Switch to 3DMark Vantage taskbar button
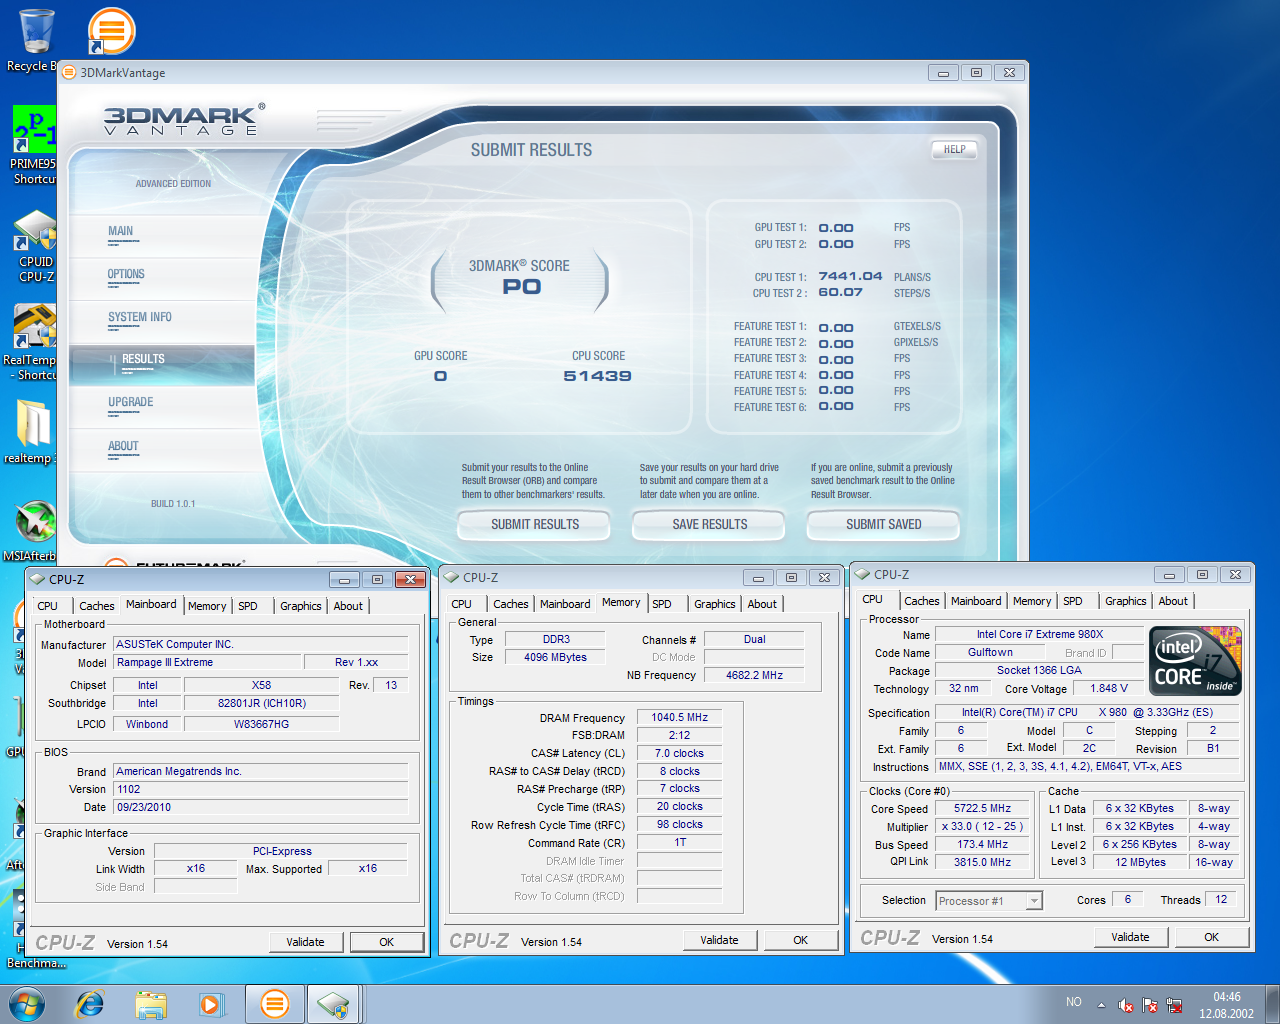This screenshot has width=1280, height=1024. point(274,1004)
